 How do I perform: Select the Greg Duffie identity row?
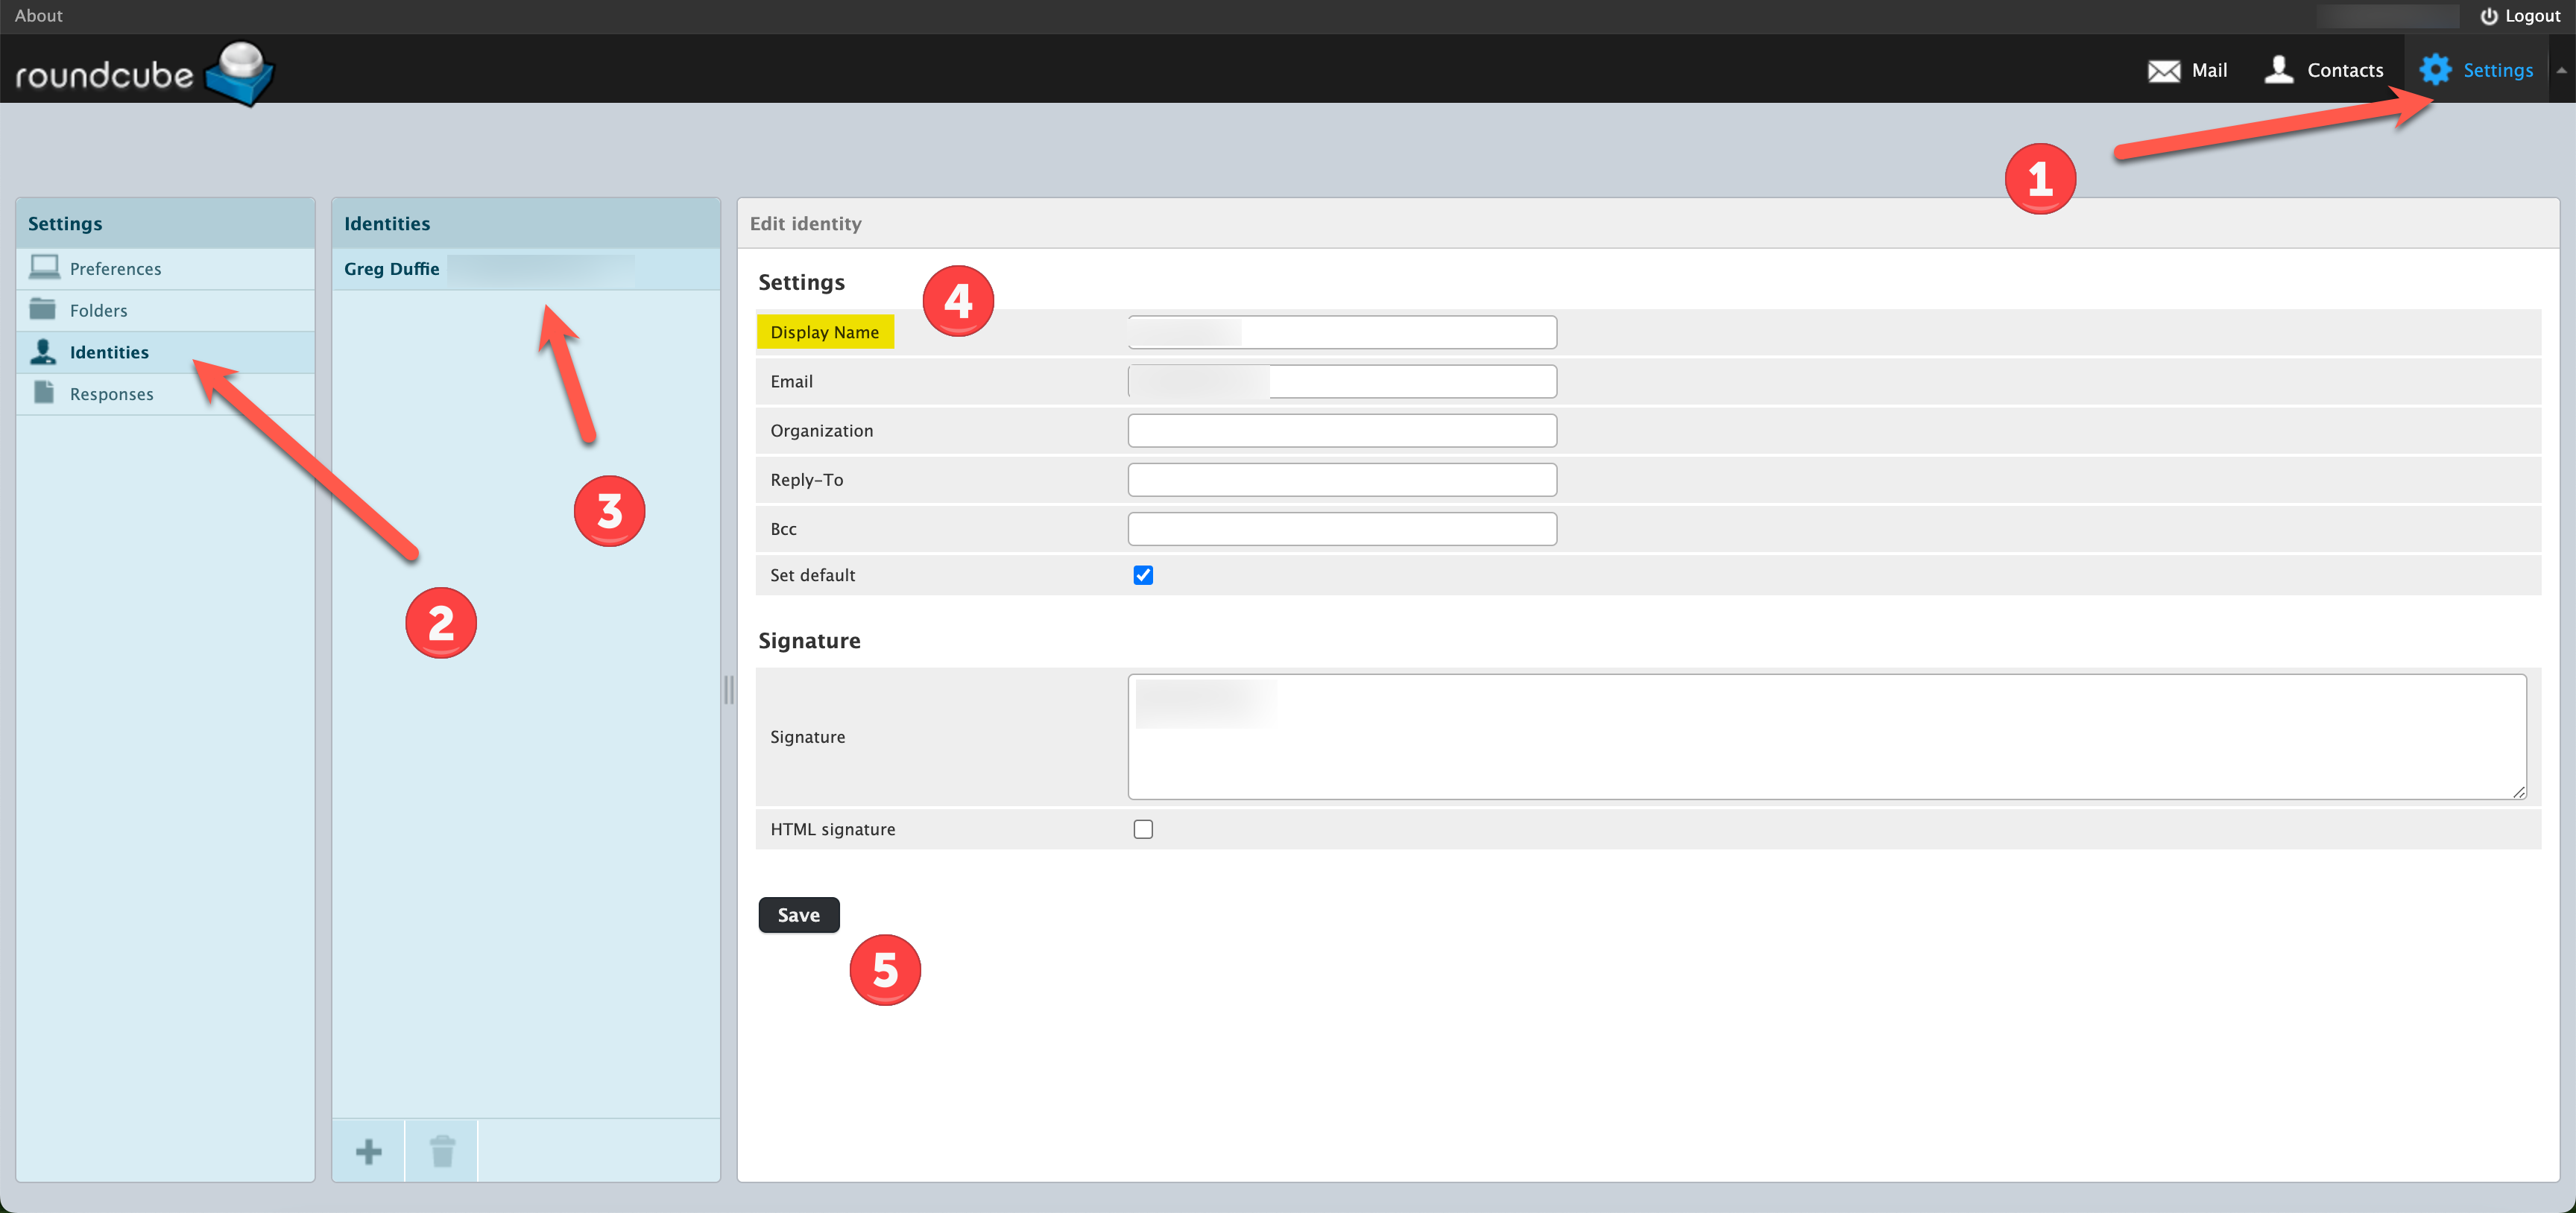[x=526, y=269]
